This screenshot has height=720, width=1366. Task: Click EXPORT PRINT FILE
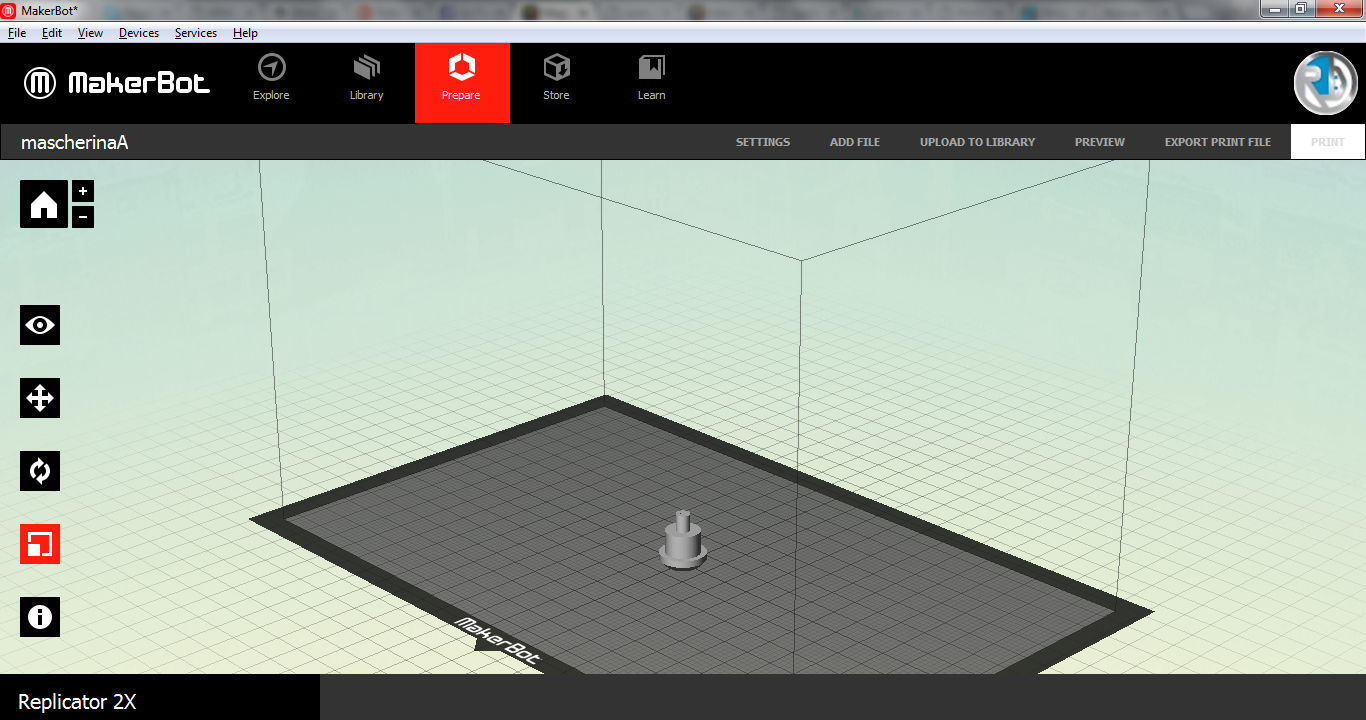pos(1218,142)
